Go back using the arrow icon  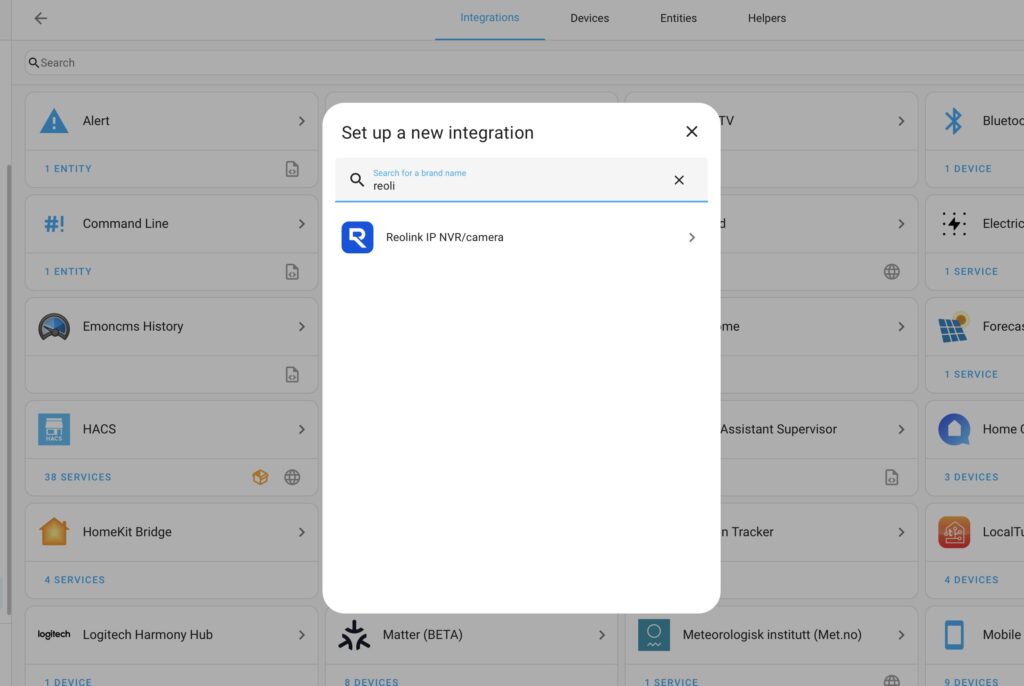[x=40, y=18]
